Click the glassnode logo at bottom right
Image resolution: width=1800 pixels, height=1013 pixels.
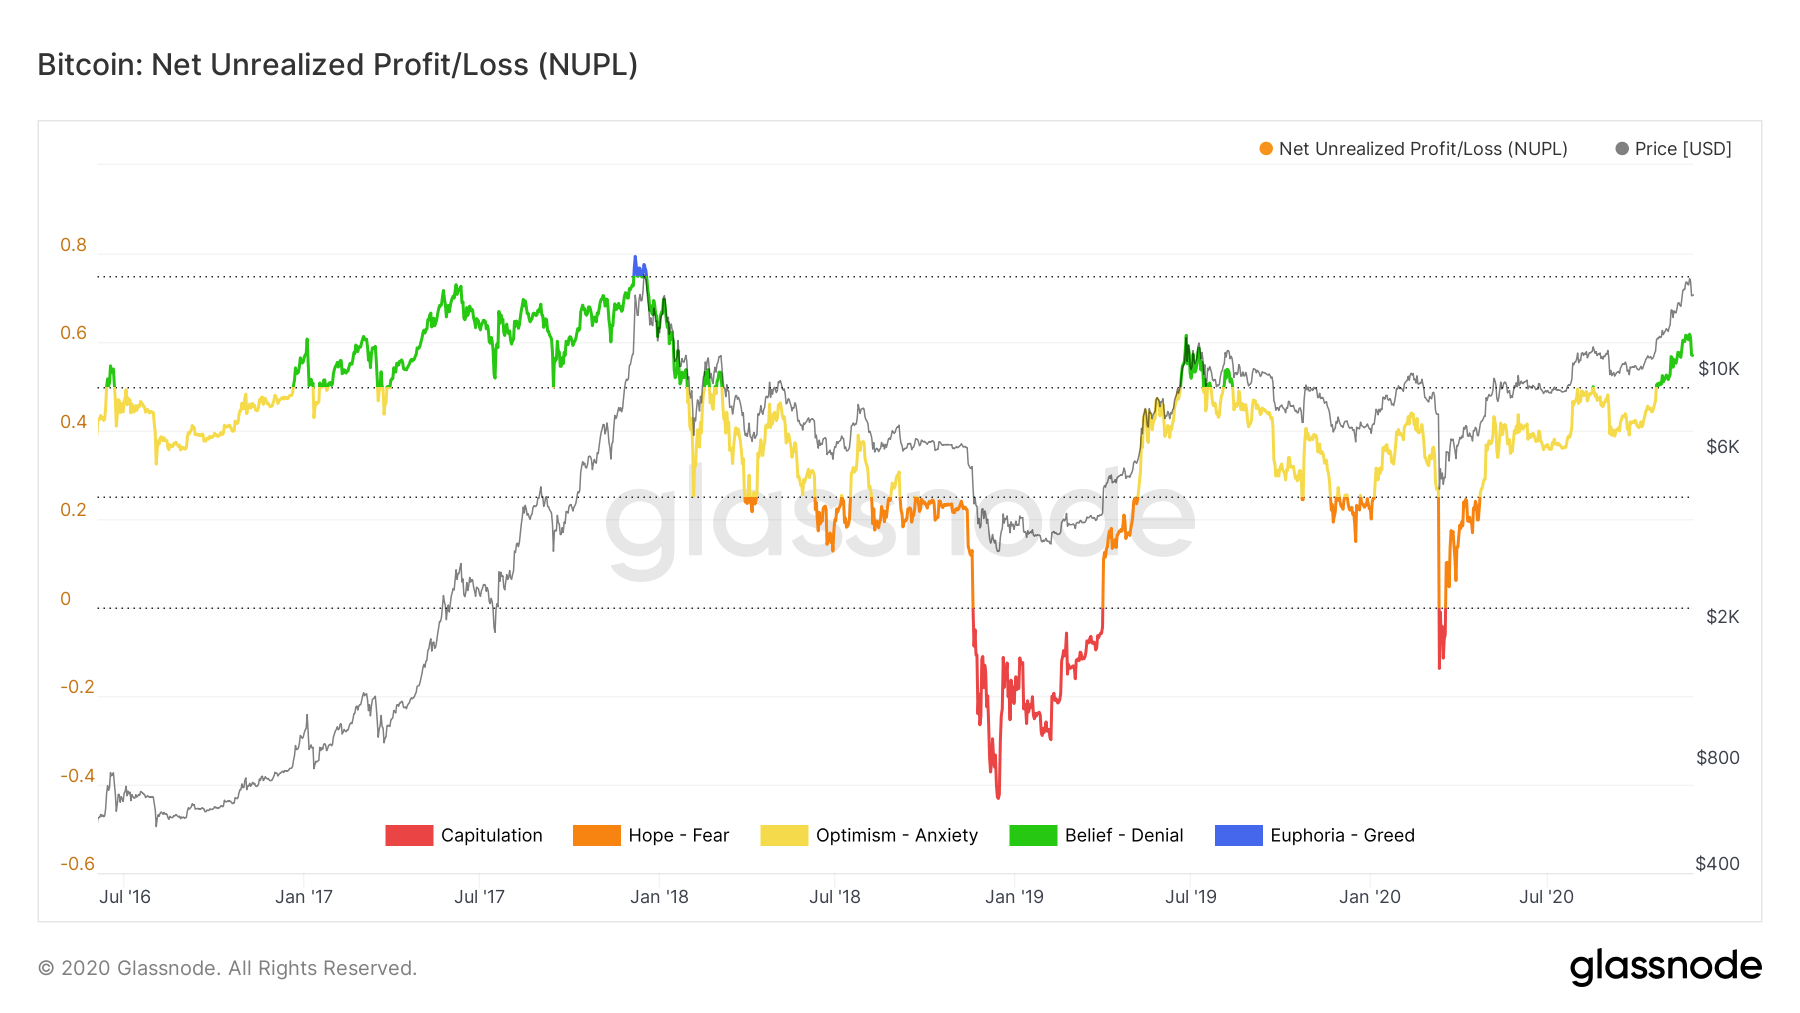[x=1665, y=967]
